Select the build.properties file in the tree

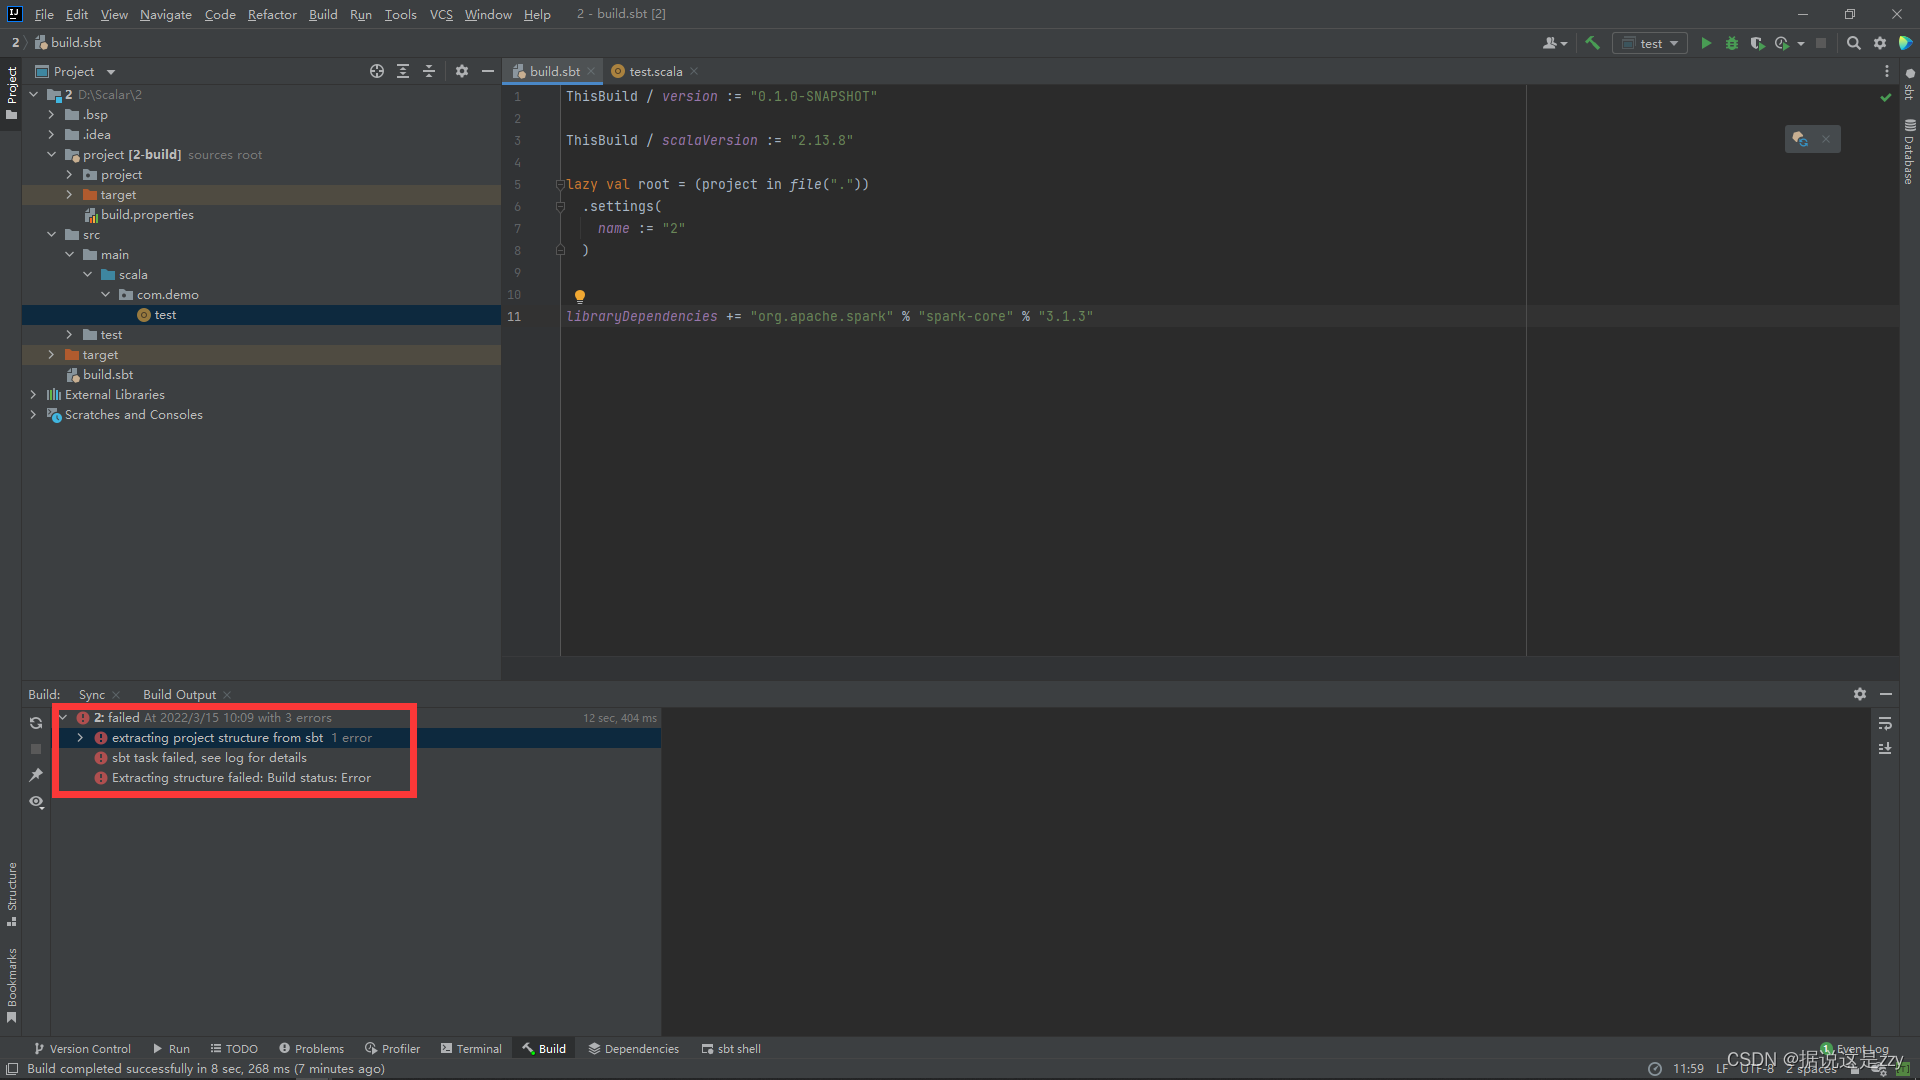click(147, 215)
